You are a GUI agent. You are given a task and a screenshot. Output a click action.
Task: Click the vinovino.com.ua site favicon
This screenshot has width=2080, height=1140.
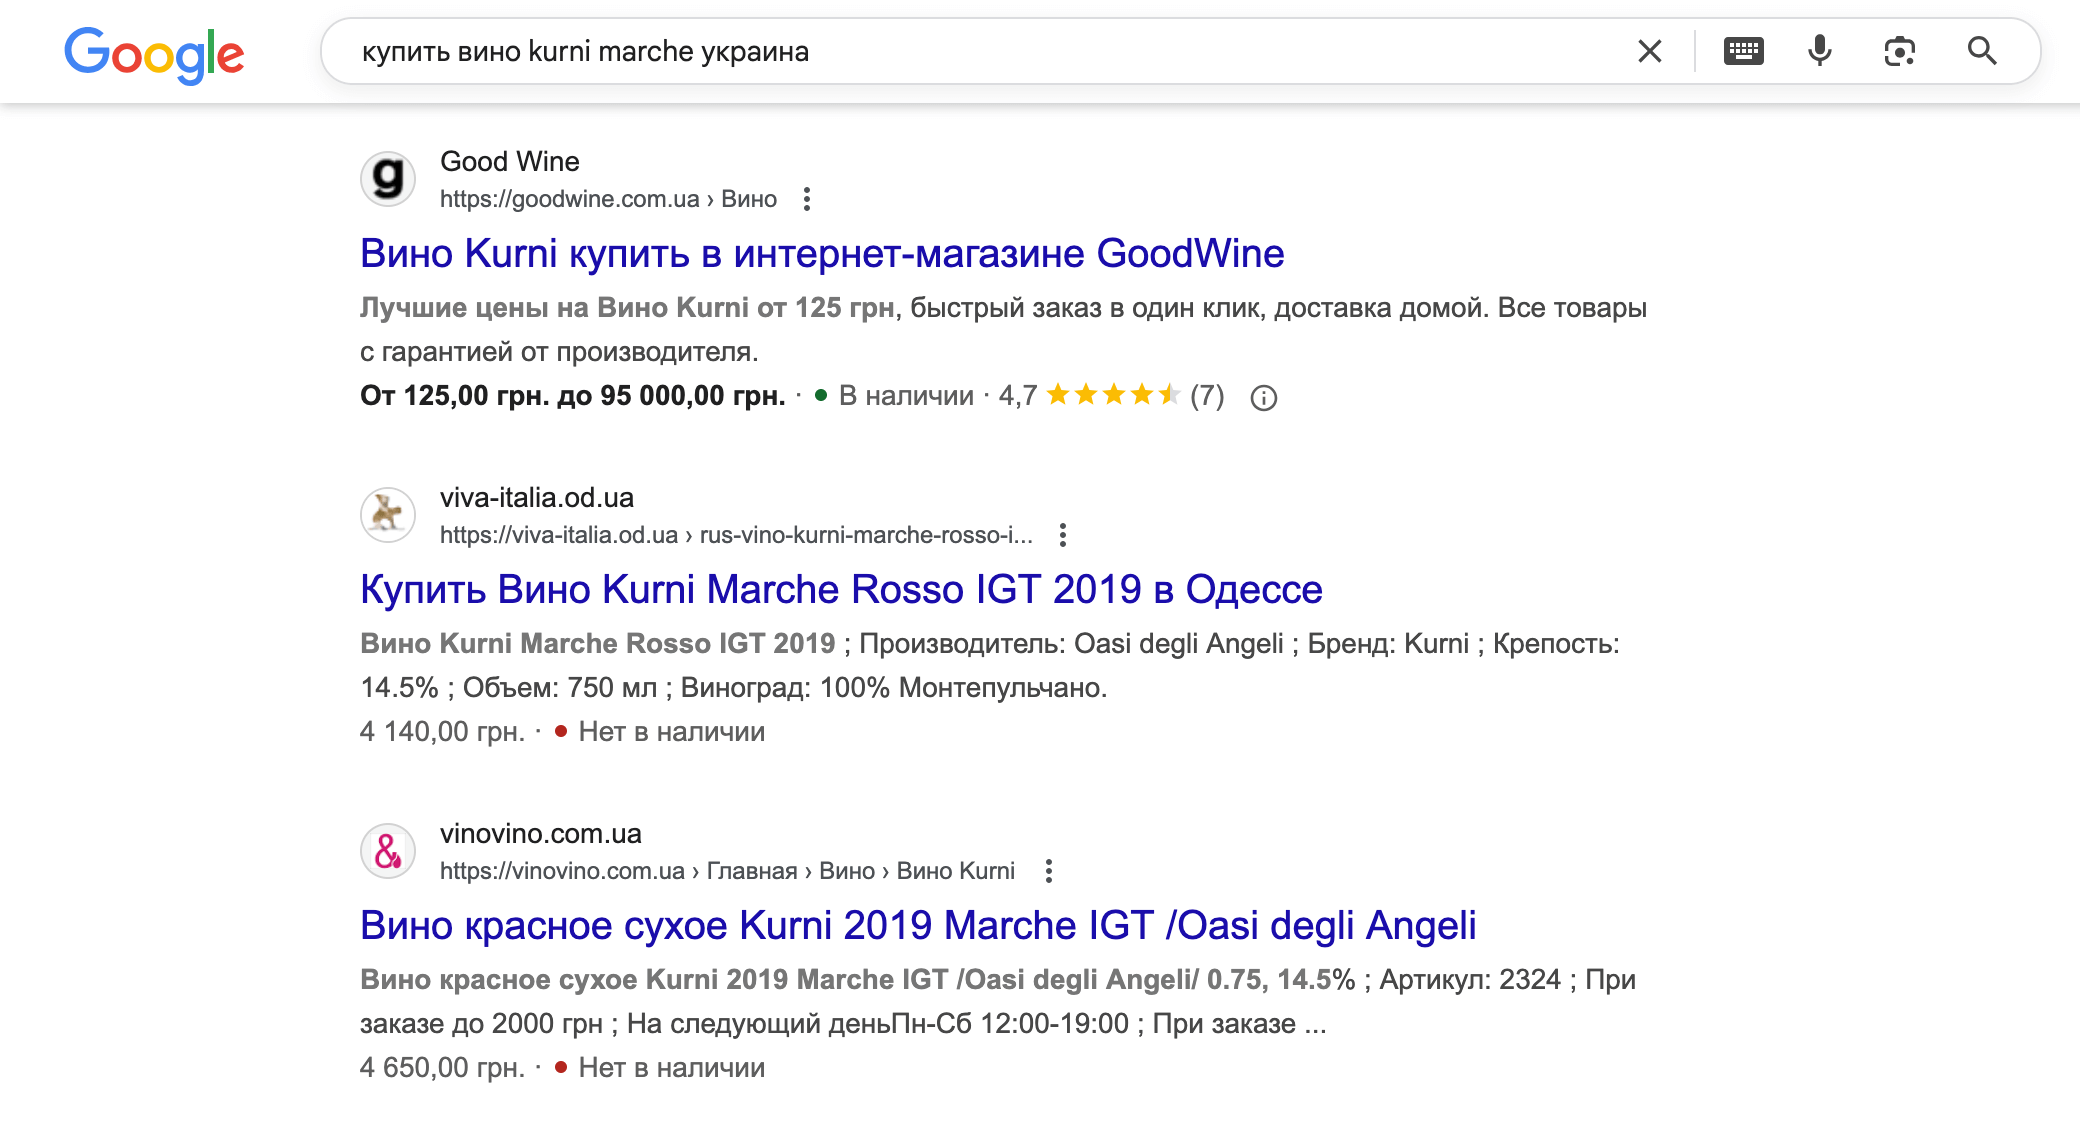coord(388,851)
